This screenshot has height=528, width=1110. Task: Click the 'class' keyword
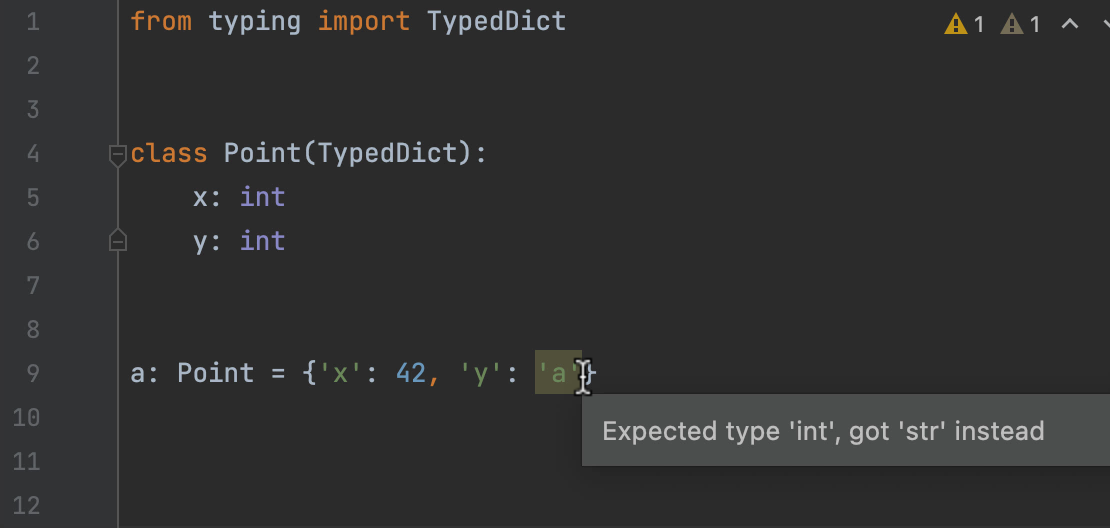point(169,154)
